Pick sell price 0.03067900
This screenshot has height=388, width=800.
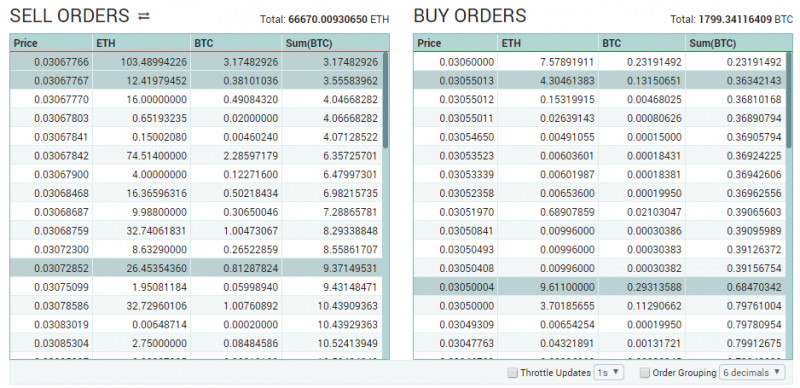coord(62,175)
